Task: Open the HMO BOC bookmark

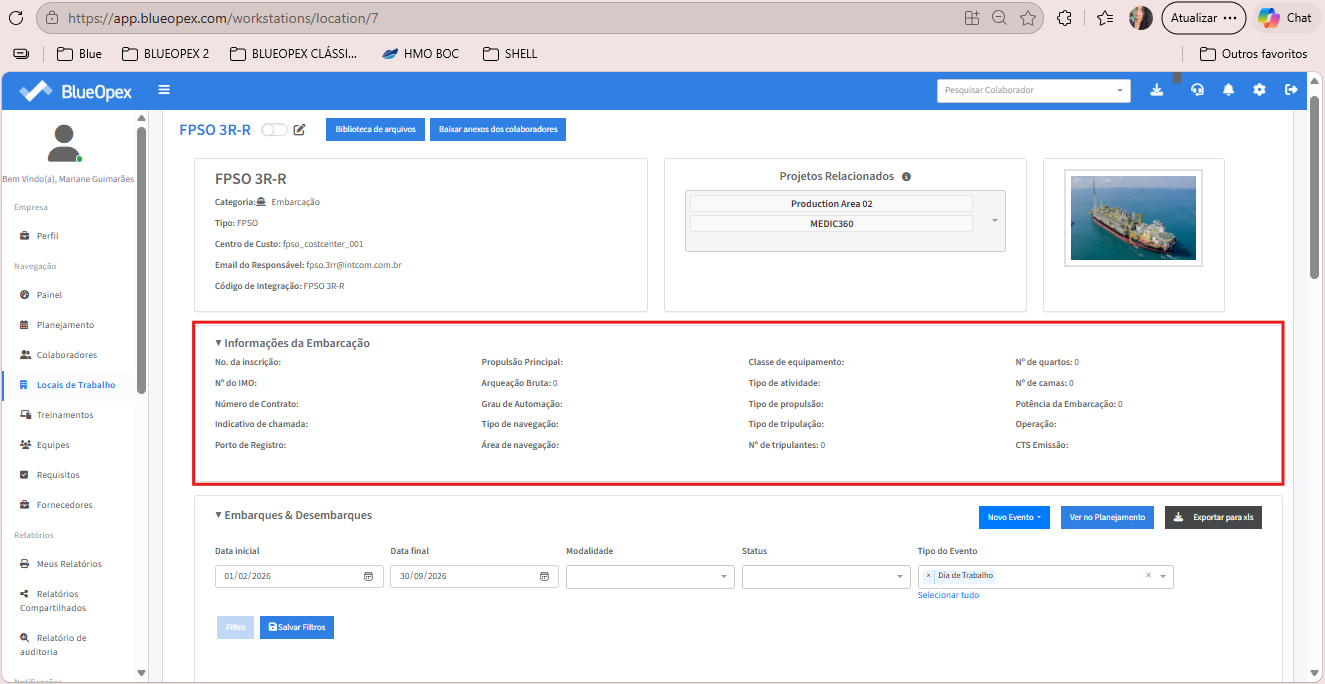Action: tap(421, 54)
